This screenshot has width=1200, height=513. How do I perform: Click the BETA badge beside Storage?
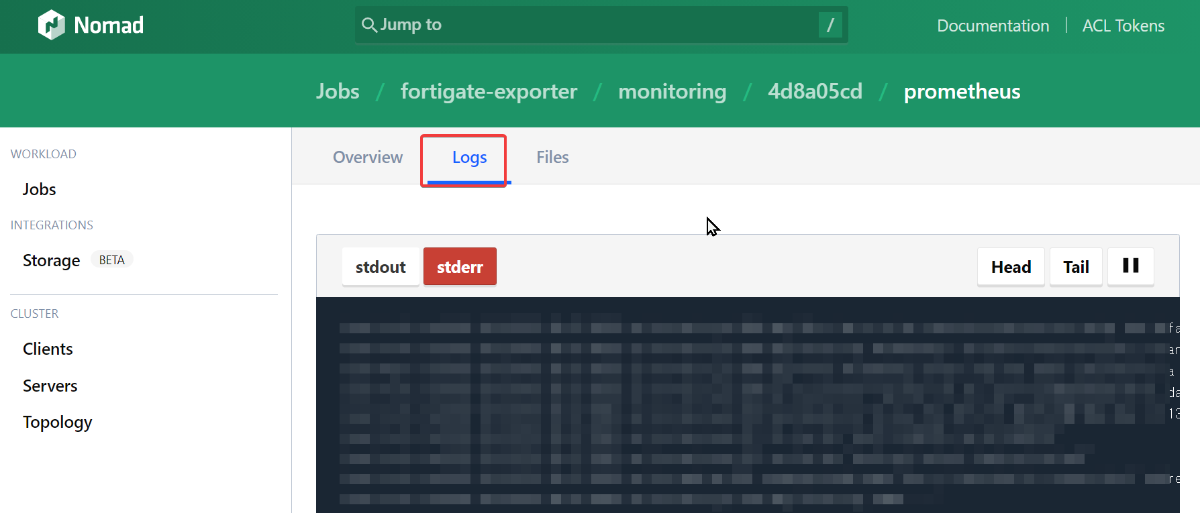112,260
